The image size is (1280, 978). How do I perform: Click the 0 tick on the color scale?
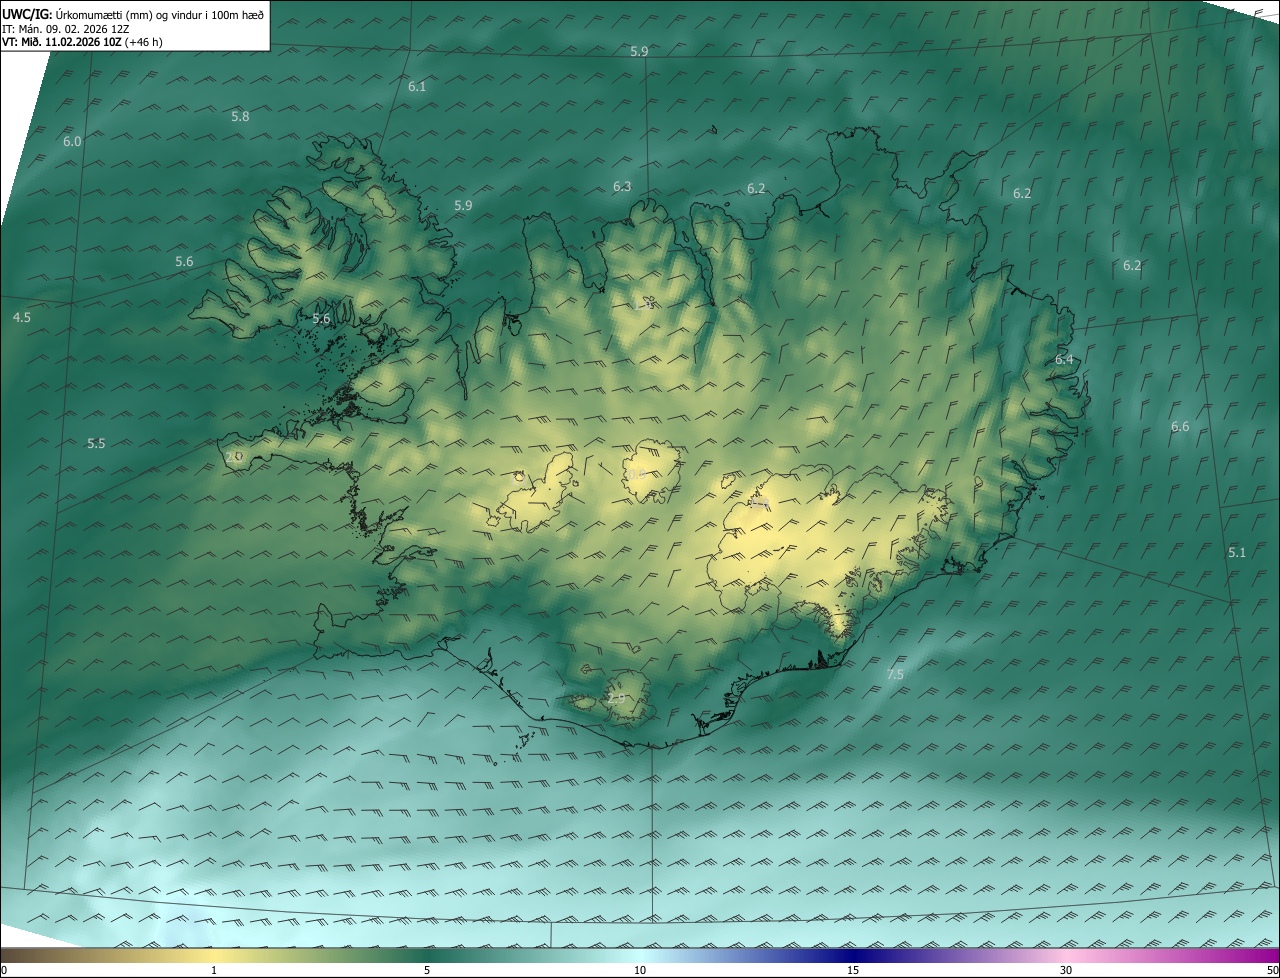coord(3,970)
